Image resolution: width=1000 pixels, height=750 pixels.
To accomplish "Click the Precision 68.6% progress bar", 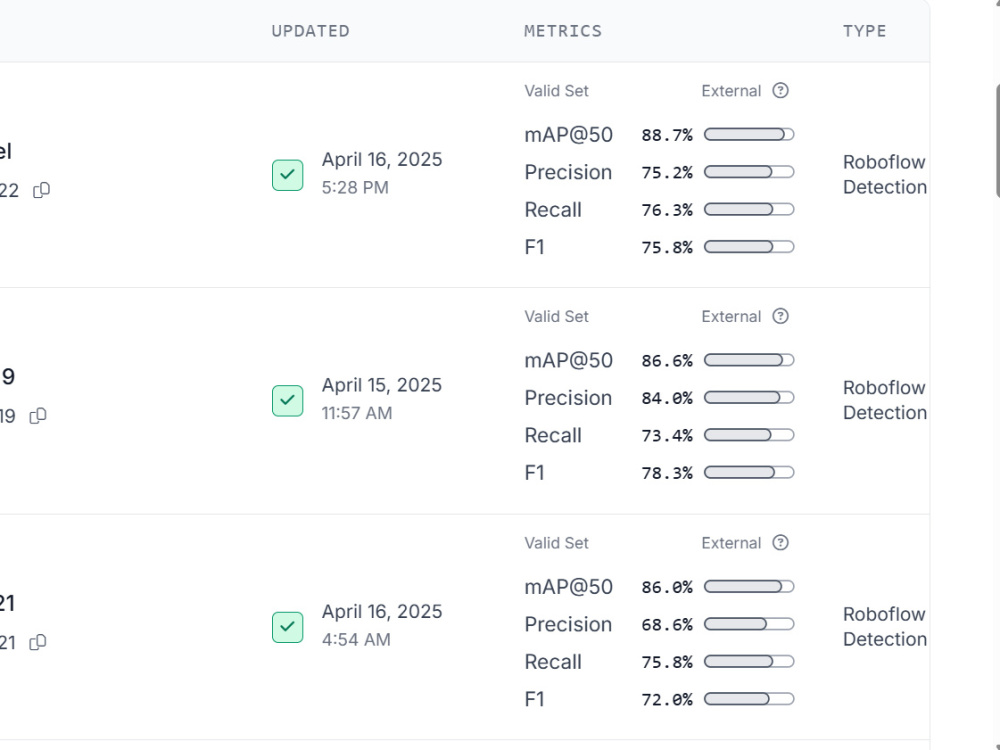I will coord(749,624).
